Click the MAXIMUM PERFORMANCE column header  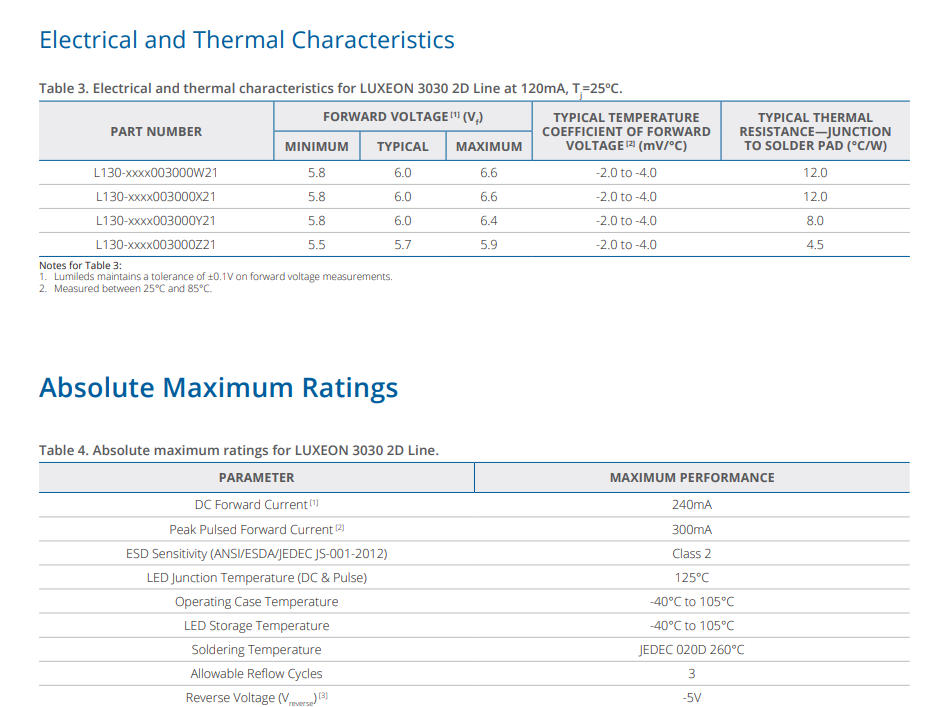[x=692, y=478]
